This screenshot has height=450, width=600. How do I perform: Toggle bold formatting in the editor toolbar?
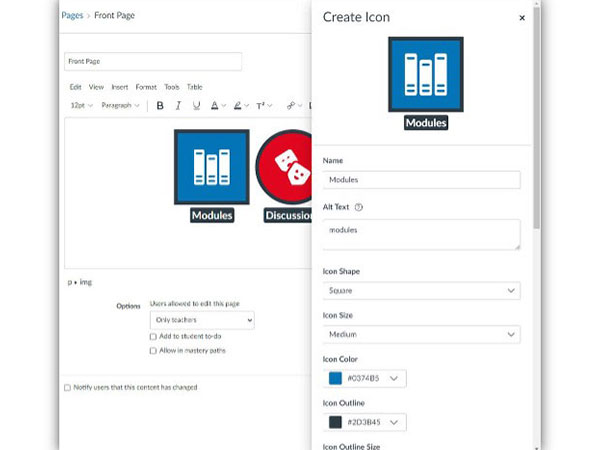click(160, 105)
